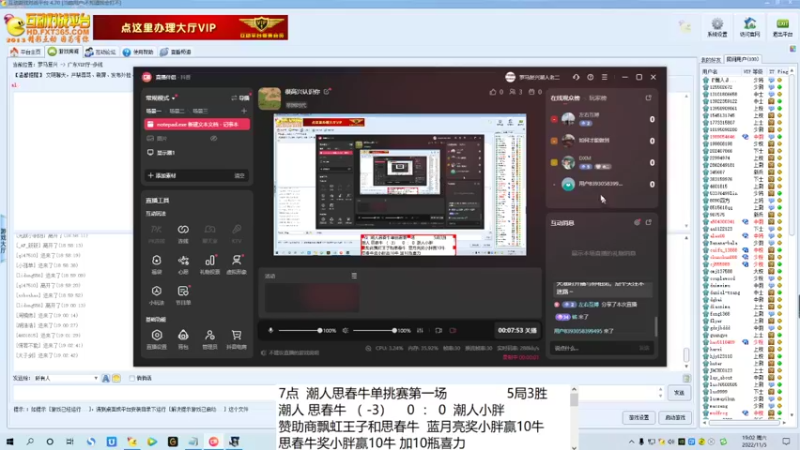
Task: Open the 背包 backpack tool
Action: pyautogui.click(x=183, y=339)
